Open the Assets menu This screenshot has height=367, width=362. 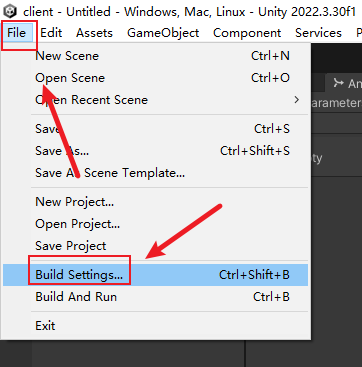[x=94, y=33]
